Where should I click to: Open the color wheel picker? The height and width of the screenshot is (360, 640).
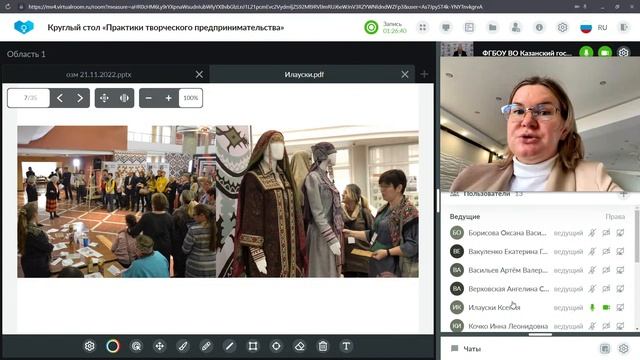click(x=113, y=346)
